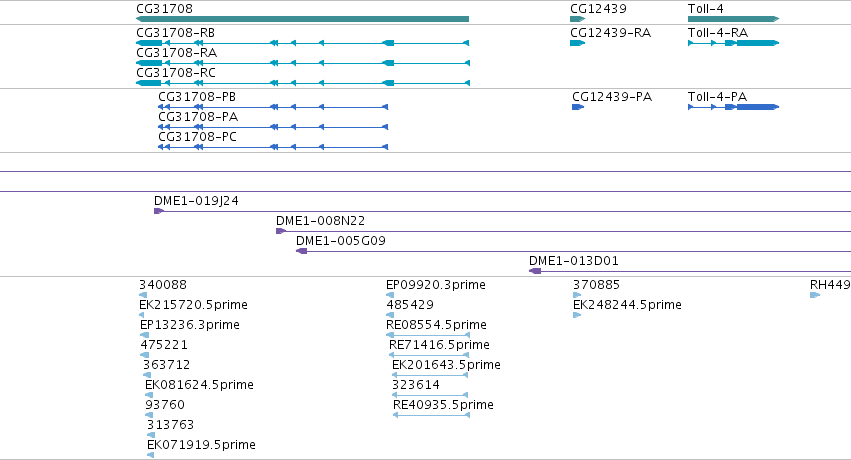Screen dimensions: 851x460
Task: Click the EK215720.5prime EST label
Action: point(193,305)
